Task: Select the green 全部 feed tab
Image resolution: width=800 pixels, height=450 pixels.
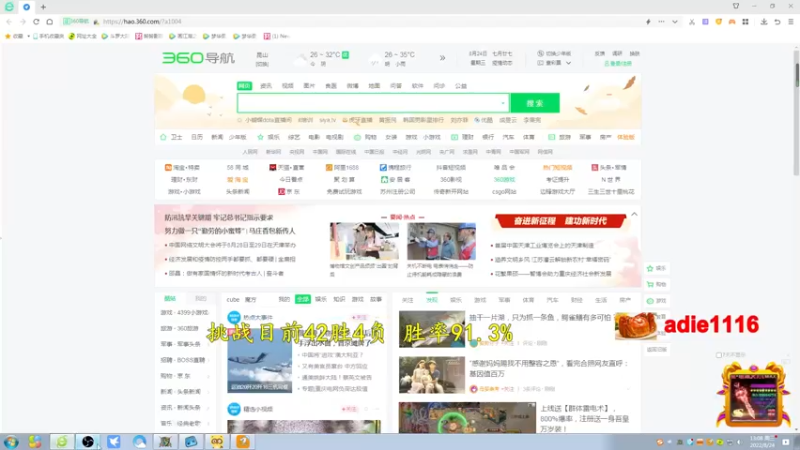Action: [303, 299]
